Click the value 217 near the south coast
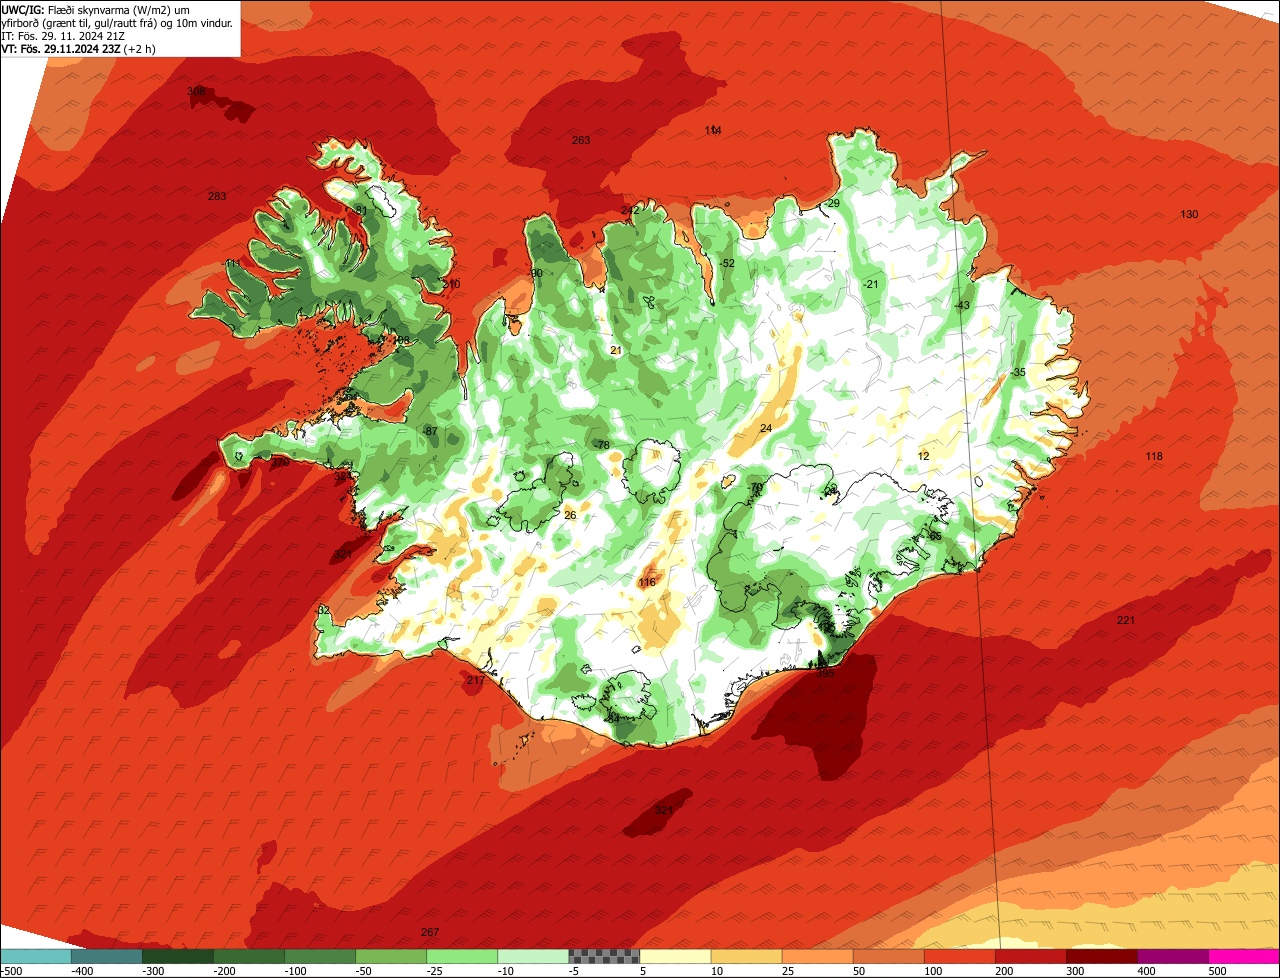 point(475,680)
